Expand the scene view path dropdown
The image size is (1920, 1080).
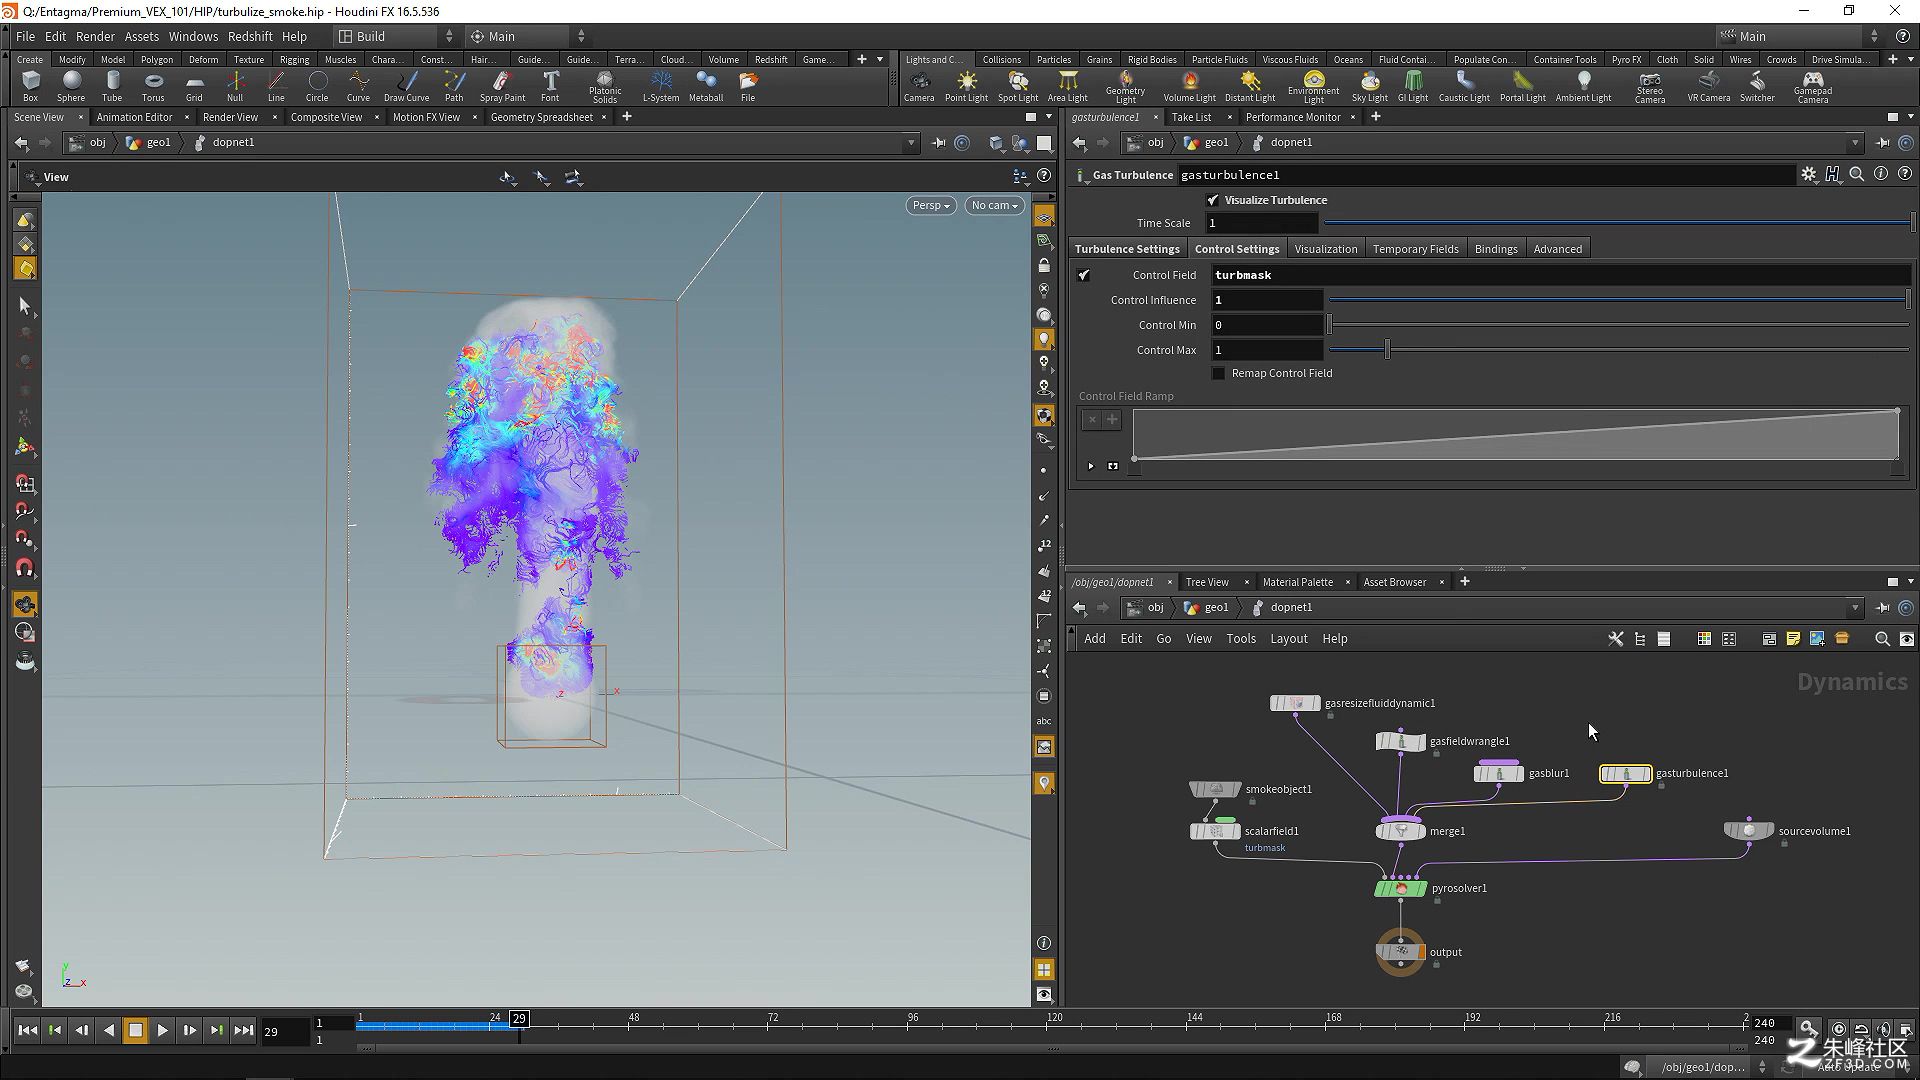coord(911,143)
